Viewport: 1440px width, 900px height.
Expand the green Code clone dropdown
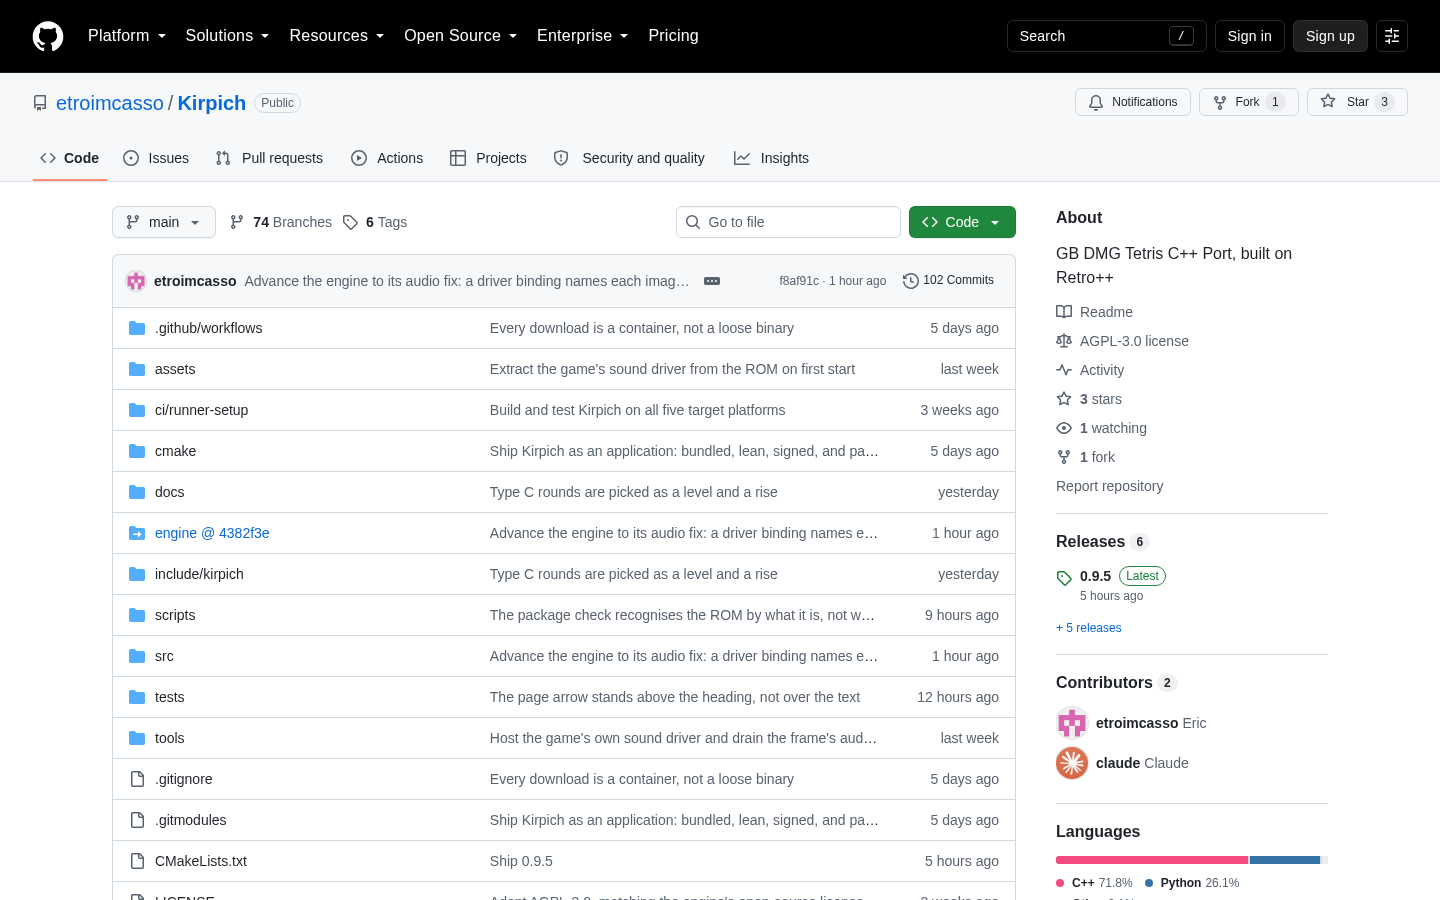[962, 222]
